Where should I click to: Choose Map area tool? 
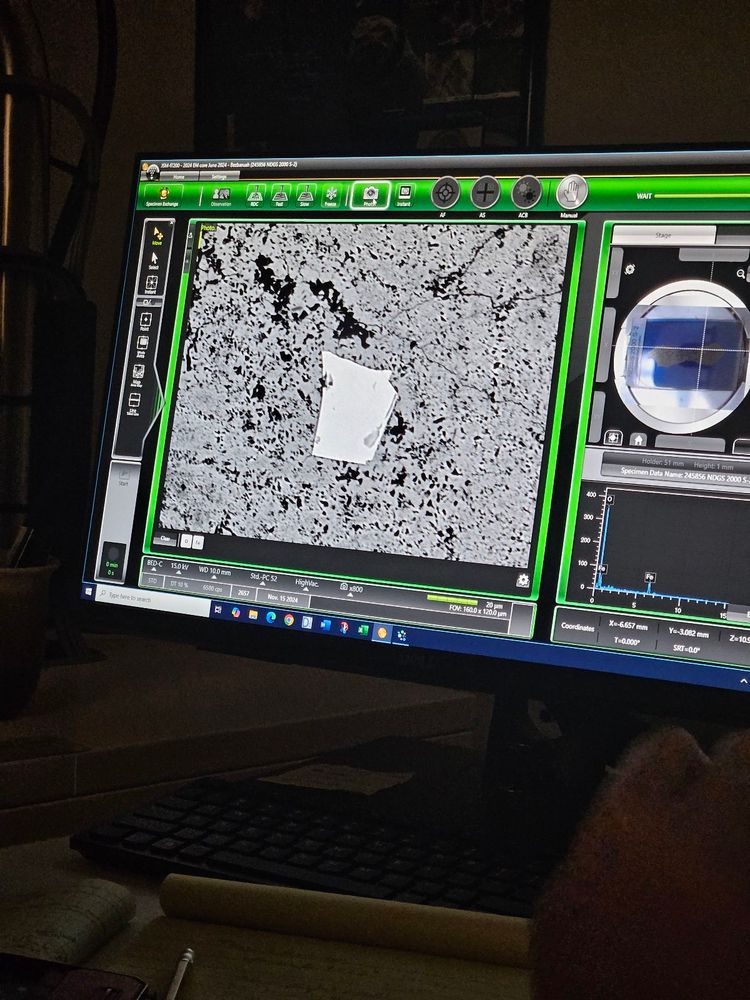coord(138,375)
